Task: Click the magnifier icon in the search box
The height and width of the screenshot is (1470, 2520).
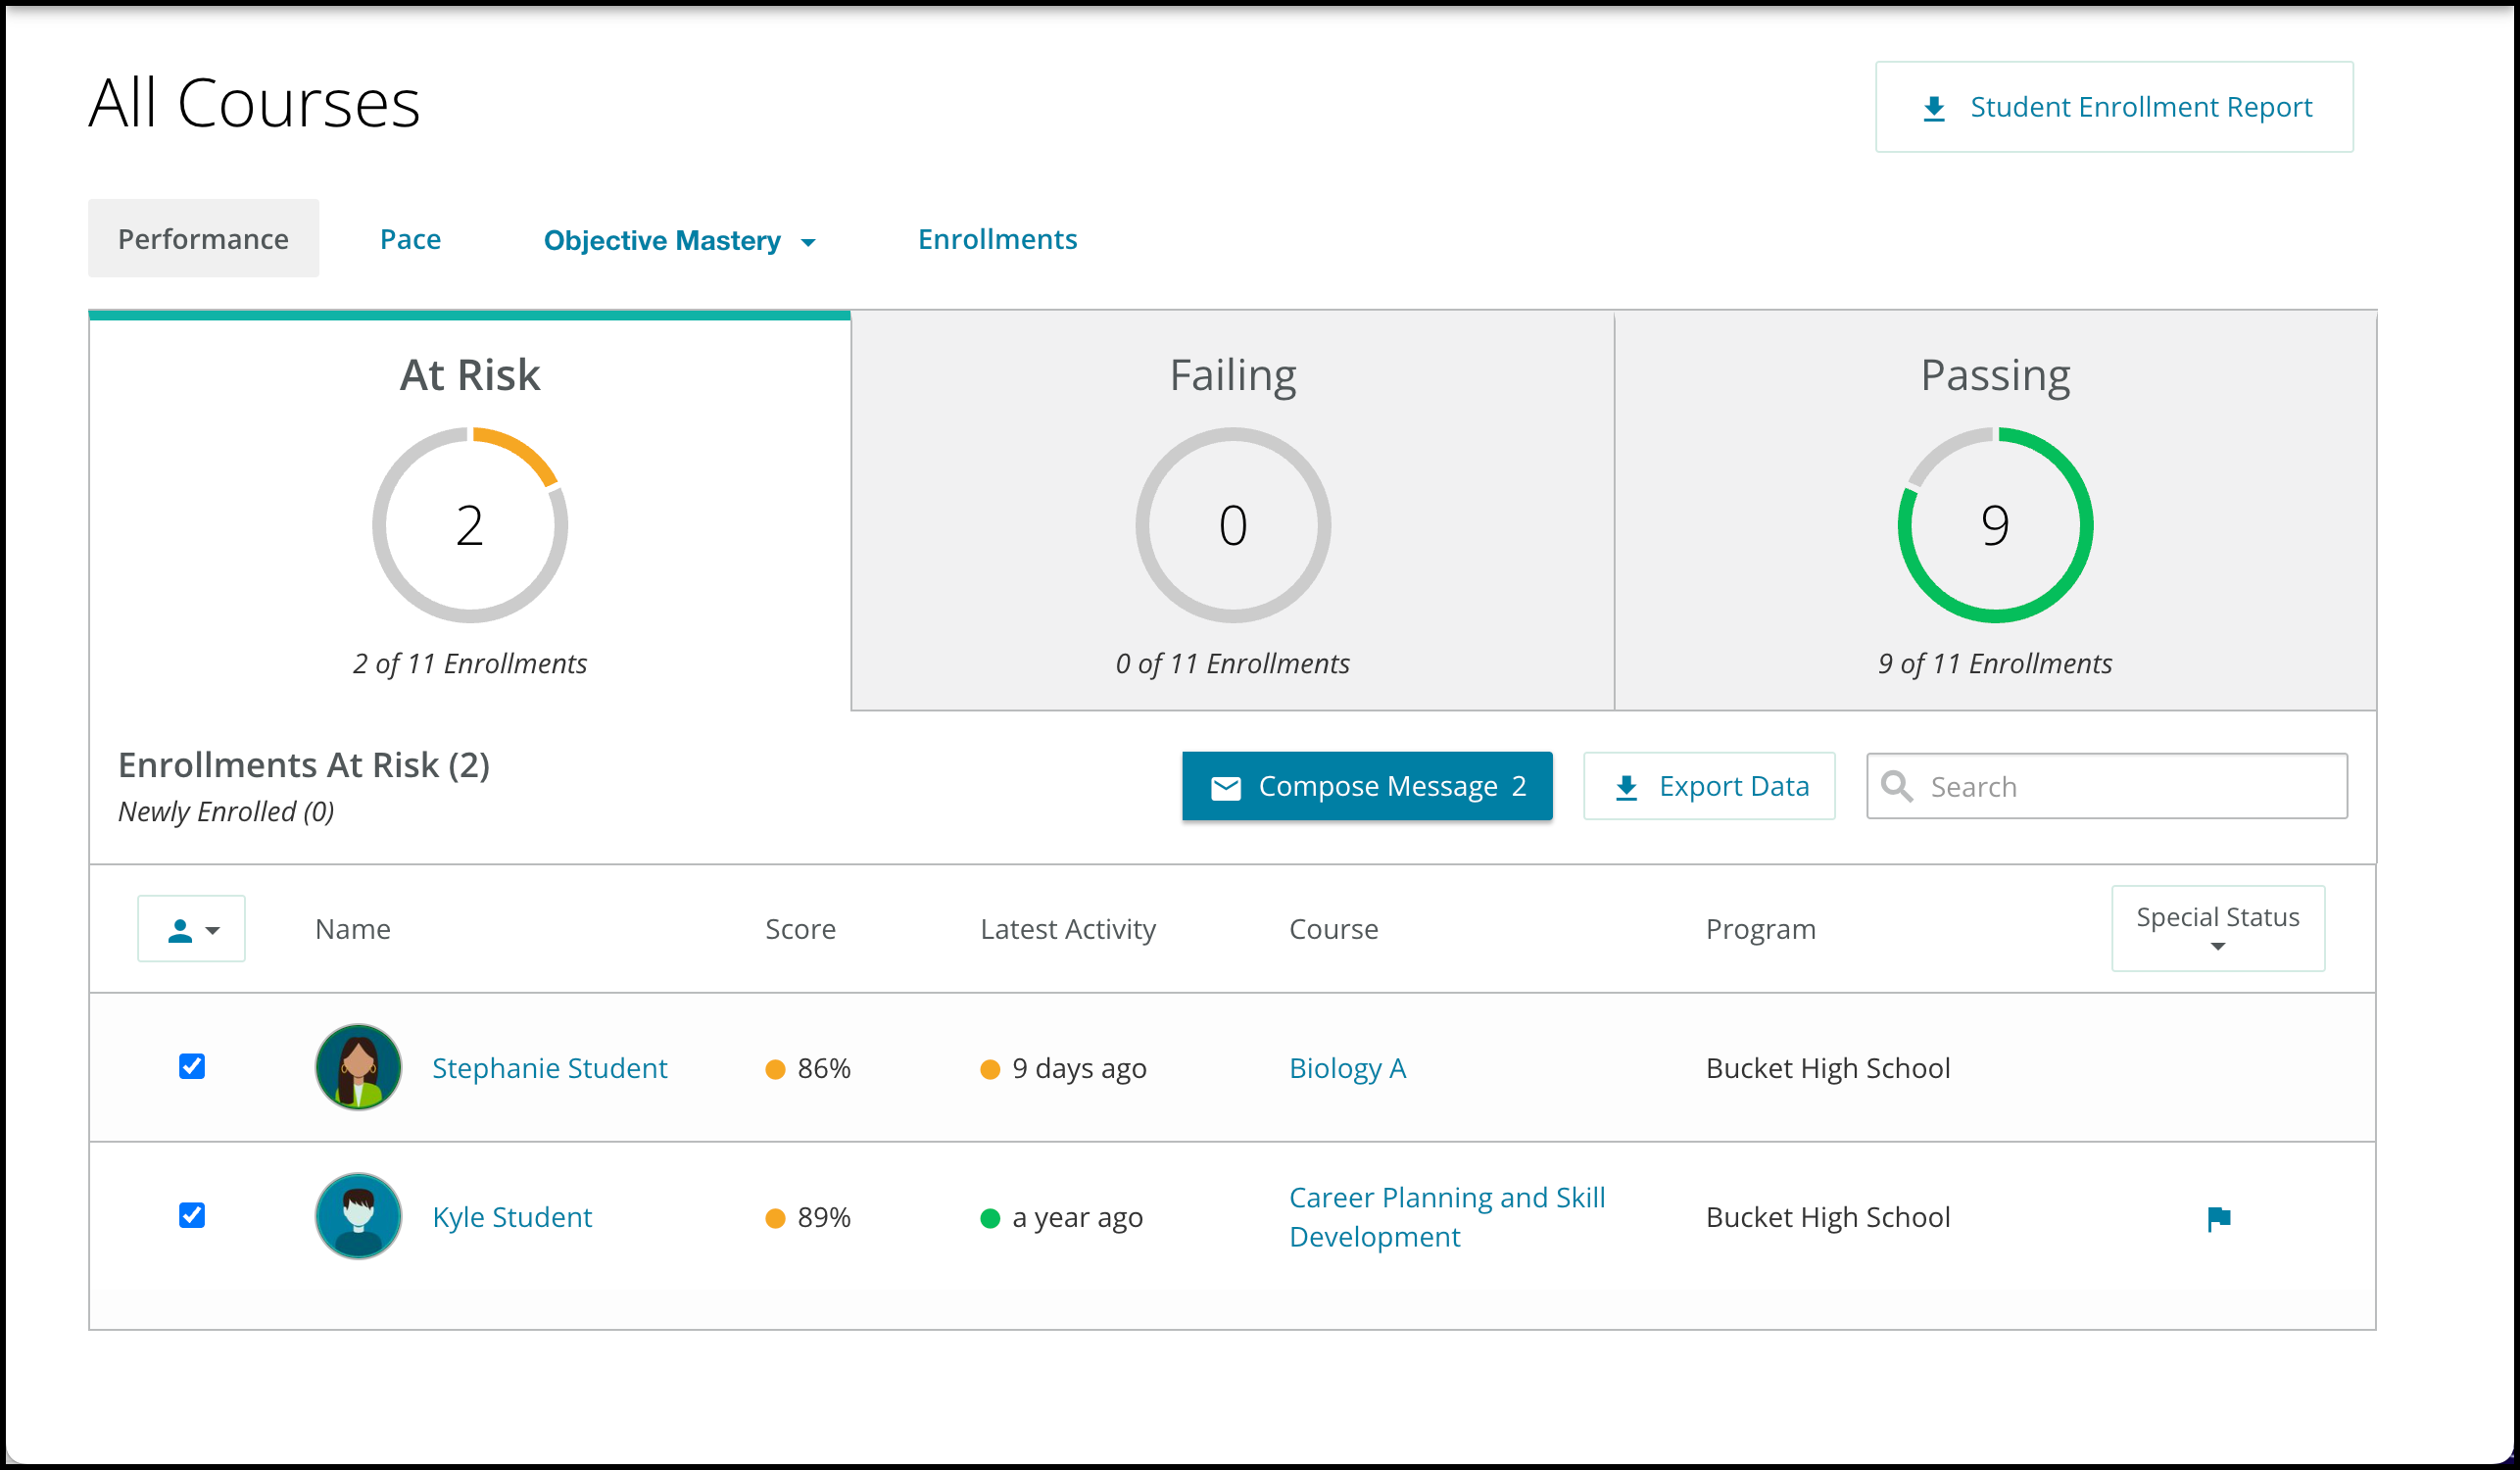Action: point(1896,786)
